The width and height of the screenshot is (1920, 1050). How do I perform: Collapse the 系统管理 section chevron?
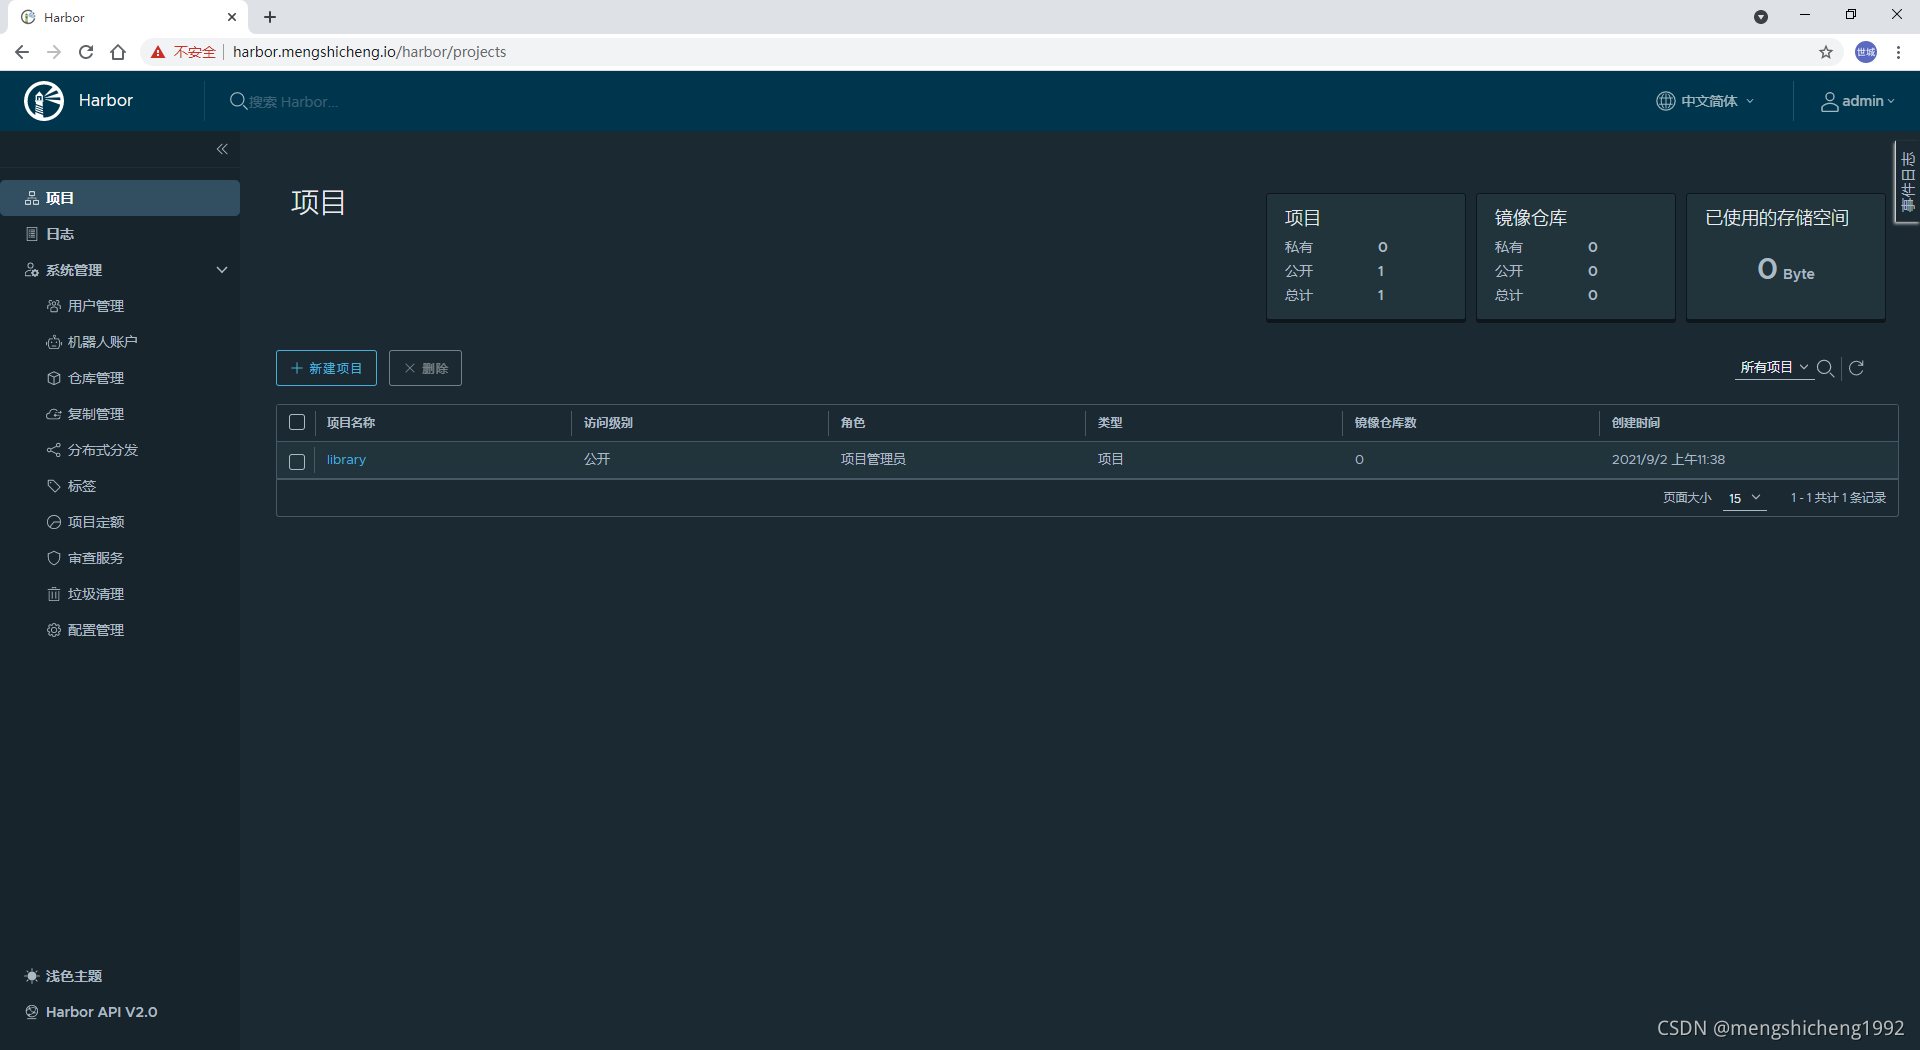tap(222, 270)
